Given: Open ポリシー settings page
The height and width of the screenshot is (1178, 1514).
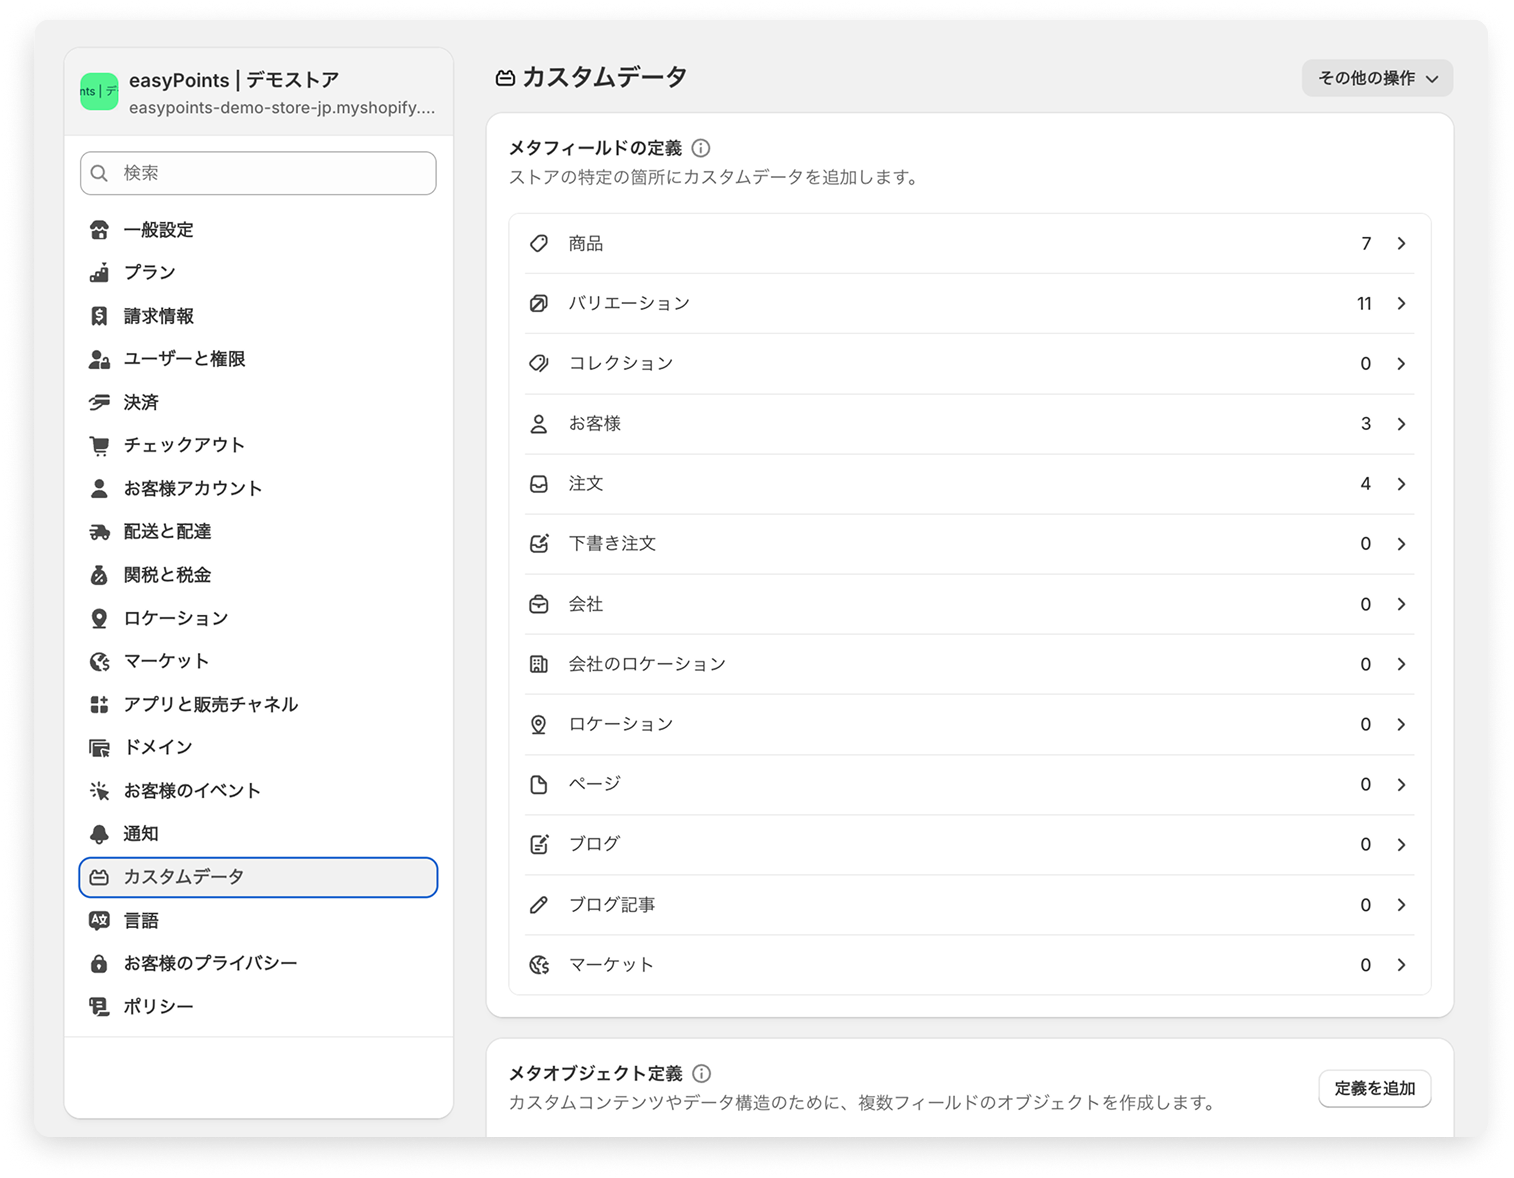Looking at the screenshot, I should [258, 1006].
